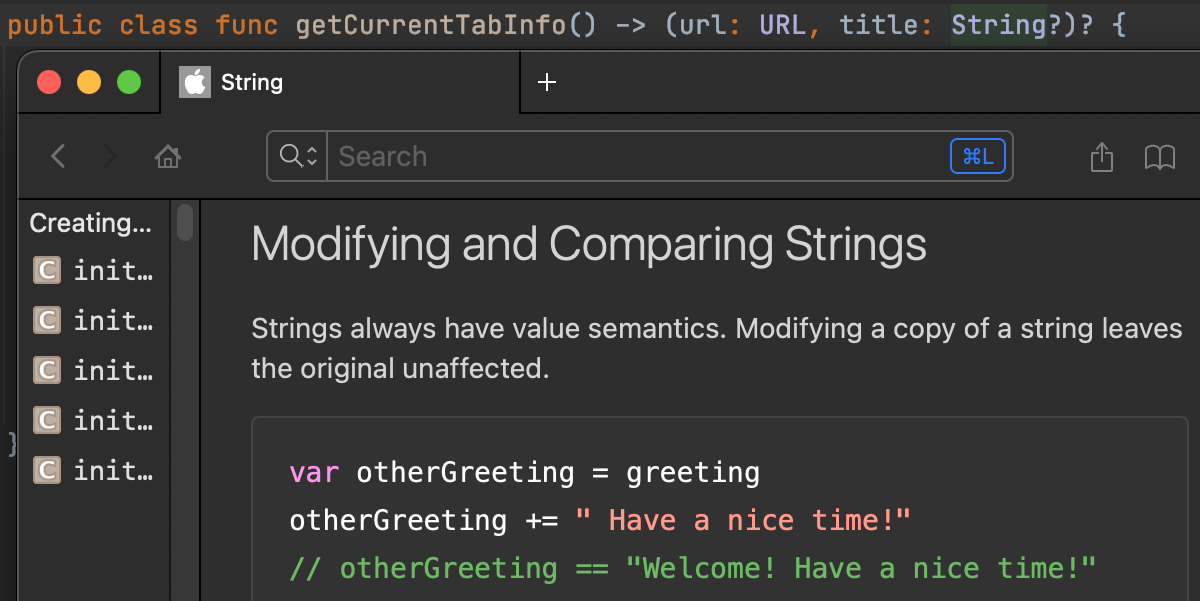This screenshot has width=1200, height=601.
Task: Open the magnifier search scope dropdown
Action: tap(298, 156)
